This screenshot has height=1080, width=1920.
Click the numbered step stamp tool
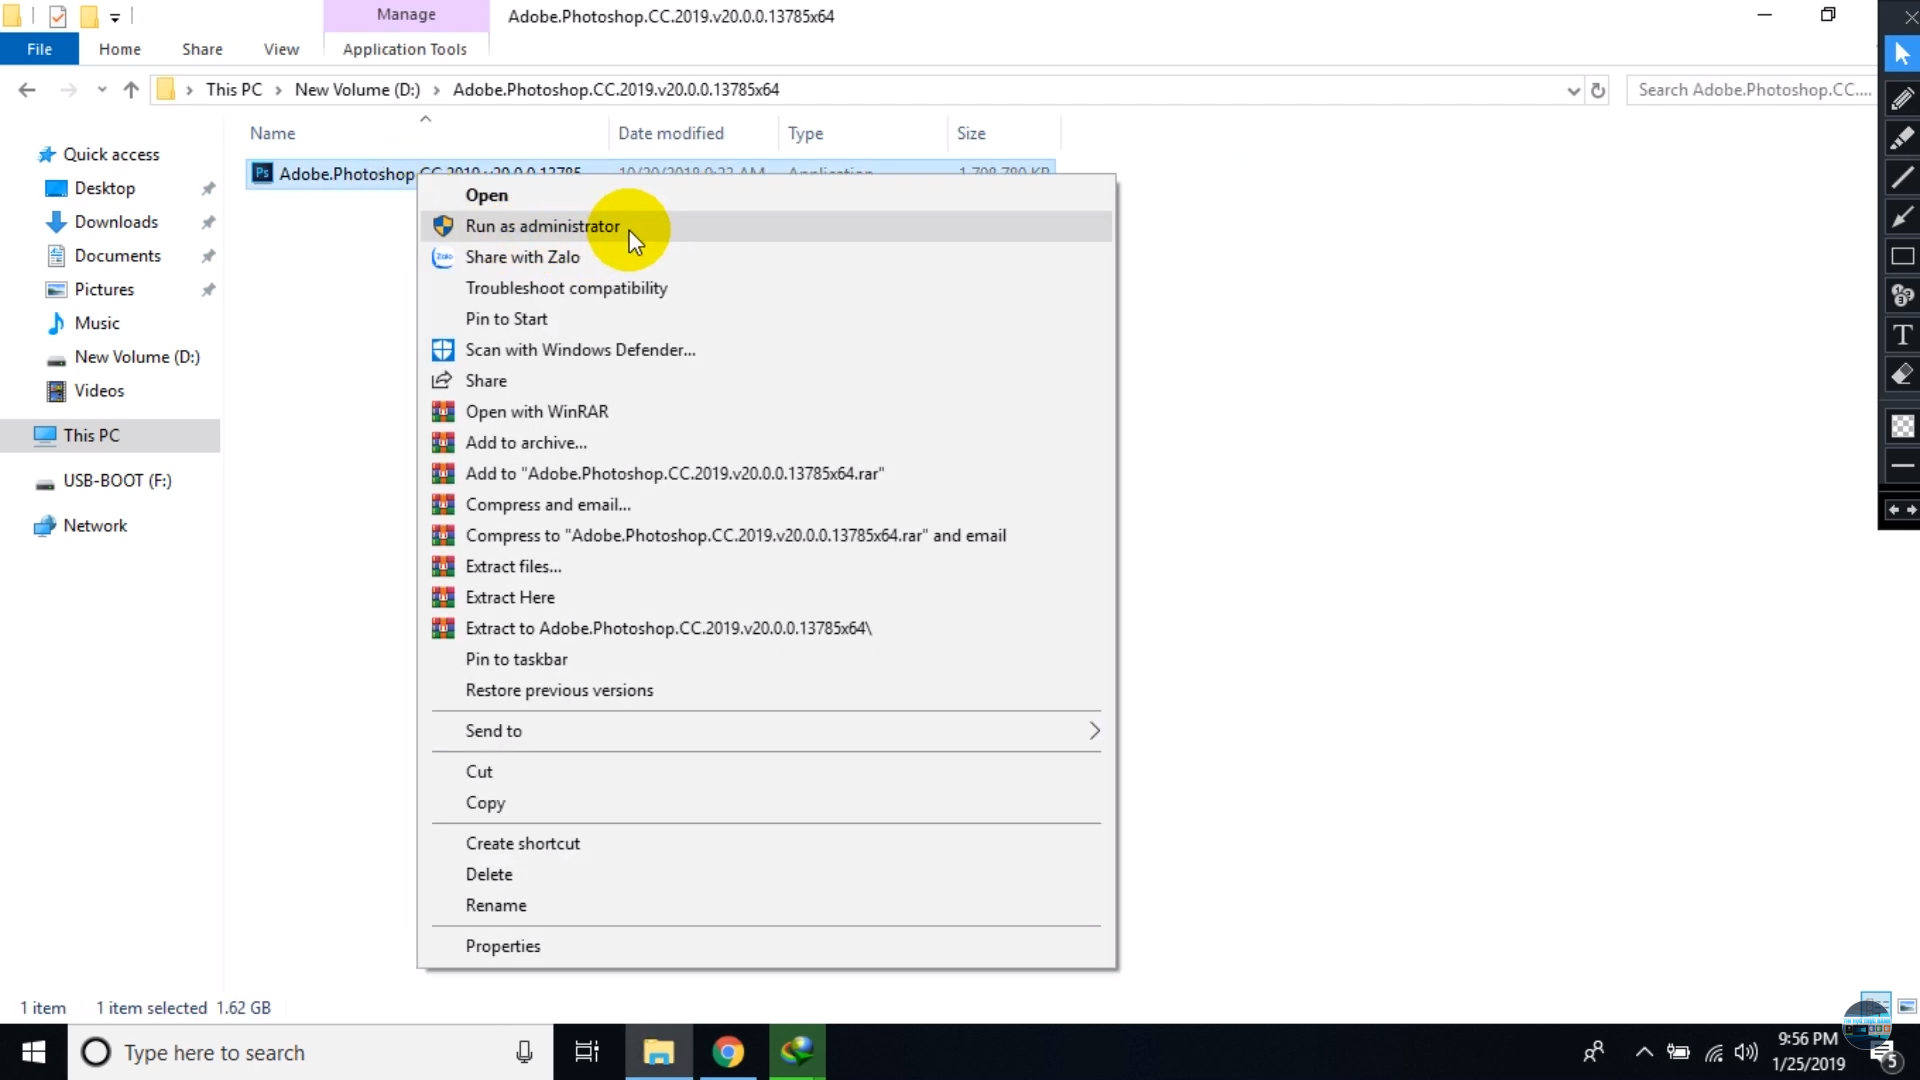click(x=1903, y=295)
